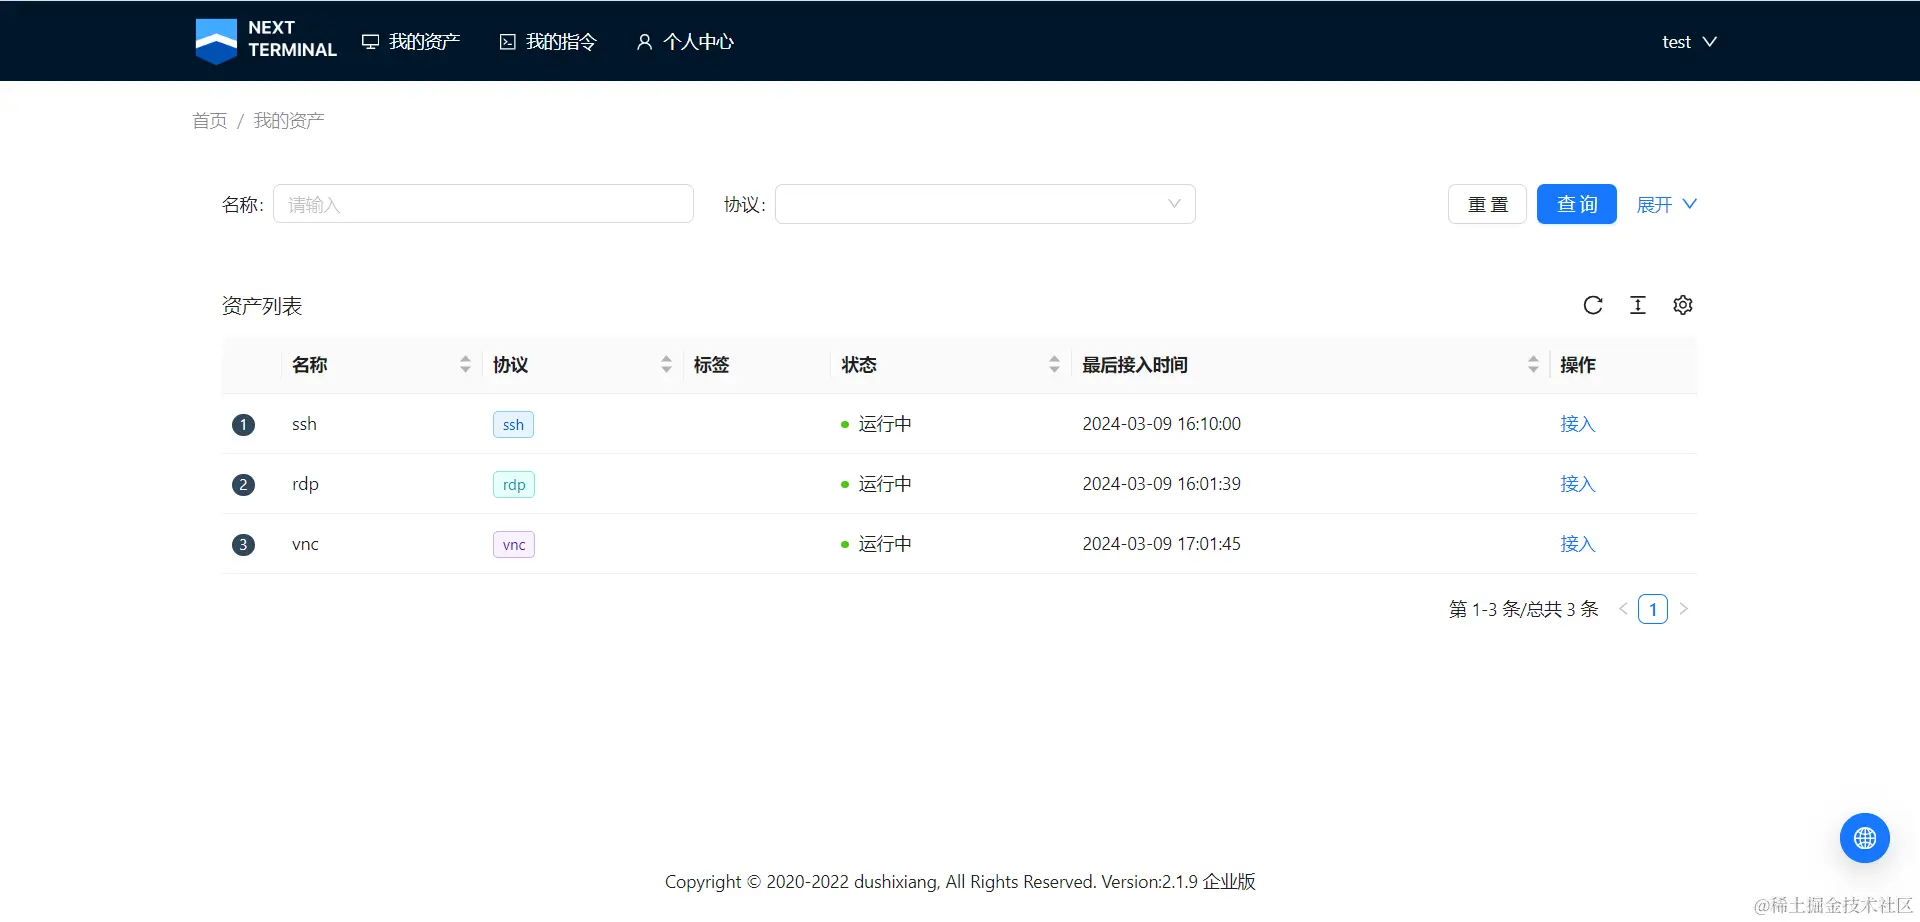Click total count text 第 1-3 条/总共 3 条
1920x922 pixels.
(x=1523, y=609)
